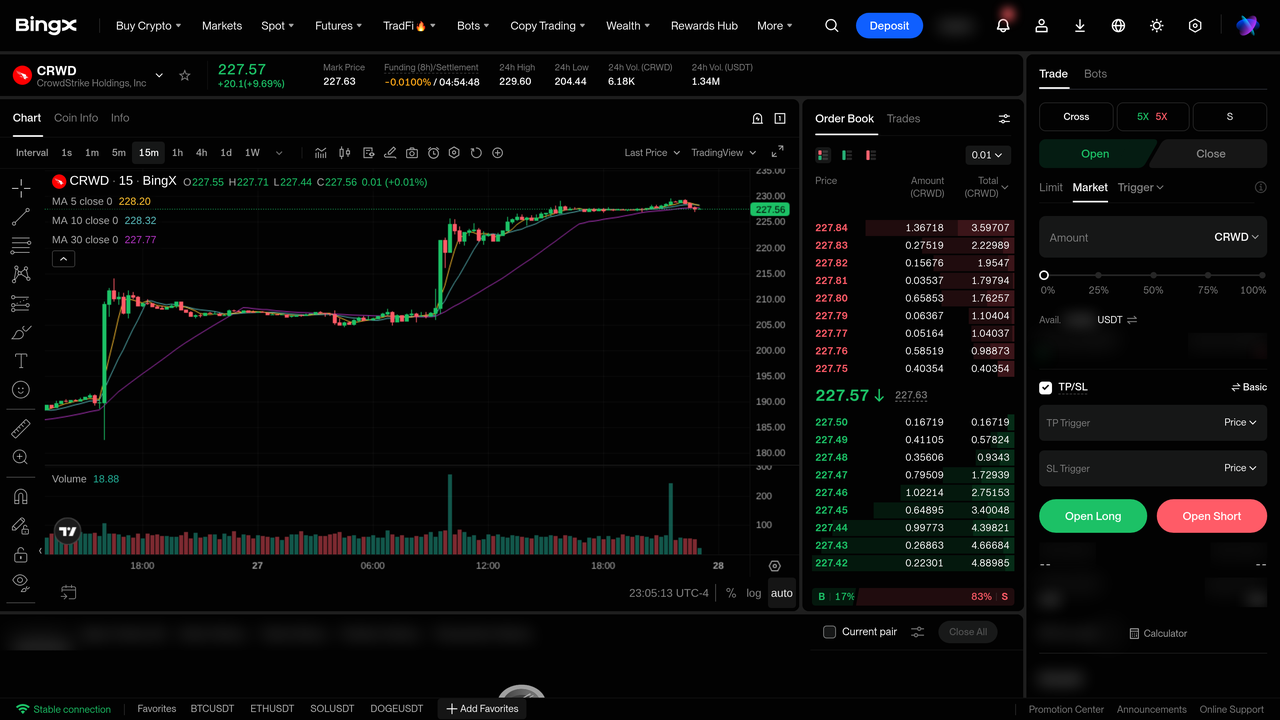Select the text annotation tool
The image size is (1280, 720).
pyautogui.click(x=21, y=361)
